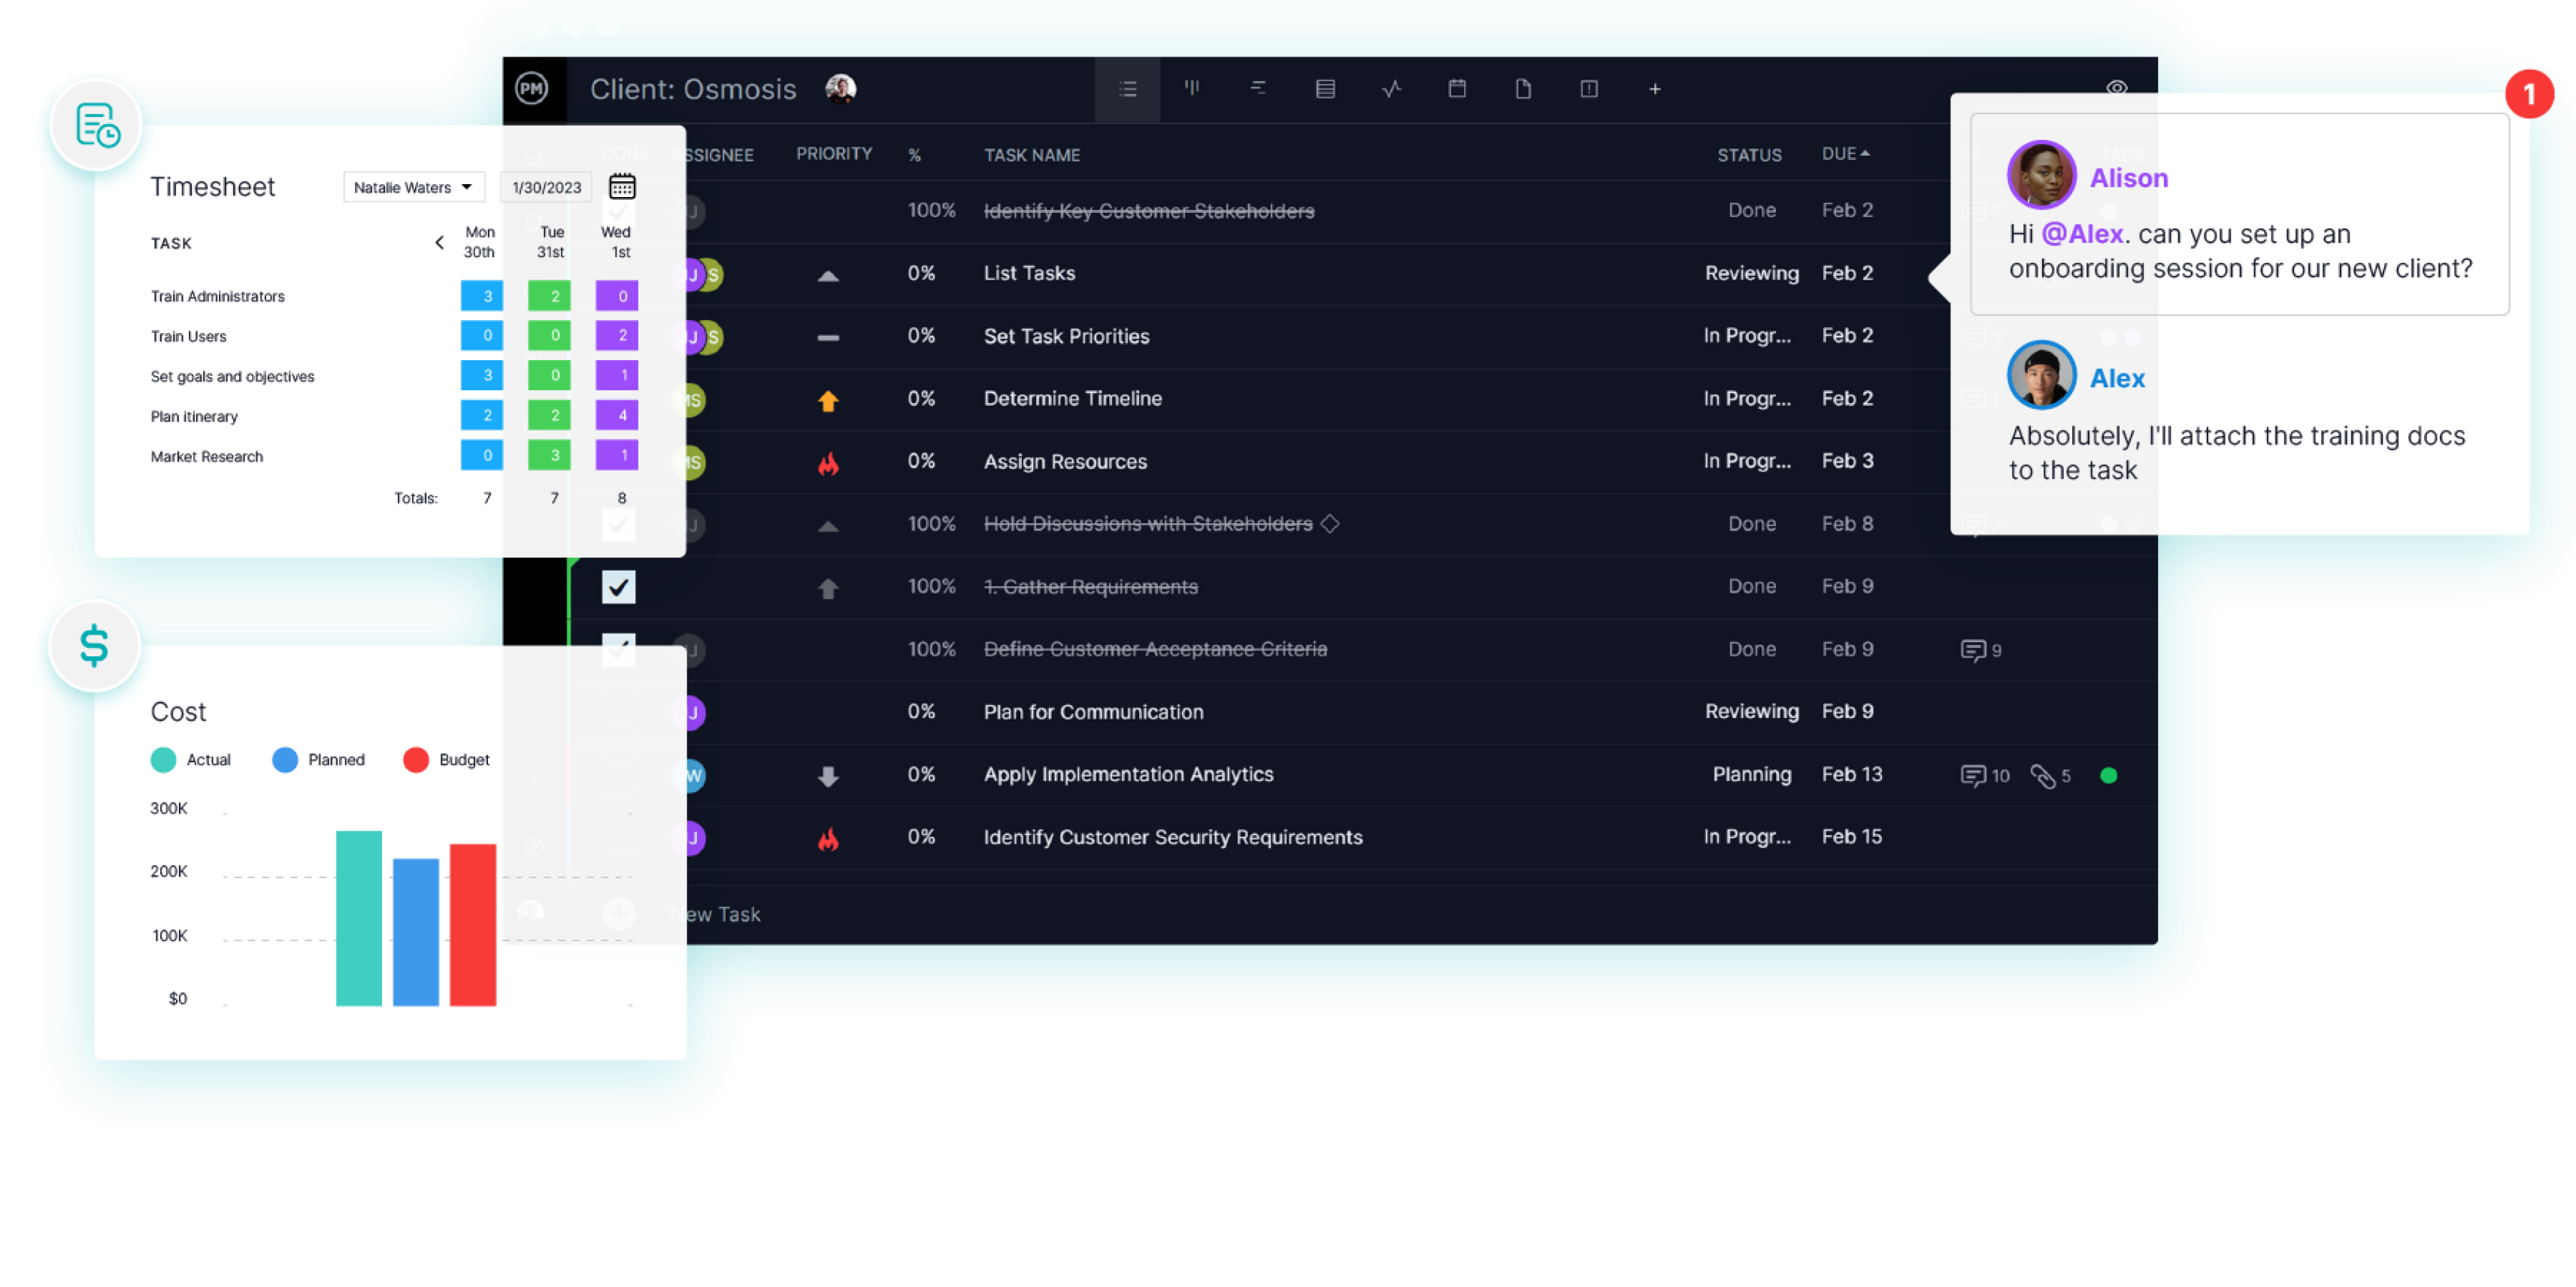The height and width of the screenshot is (1287, 2576).
Task: Open the red notification badge
Action: tap(2529, 95)
